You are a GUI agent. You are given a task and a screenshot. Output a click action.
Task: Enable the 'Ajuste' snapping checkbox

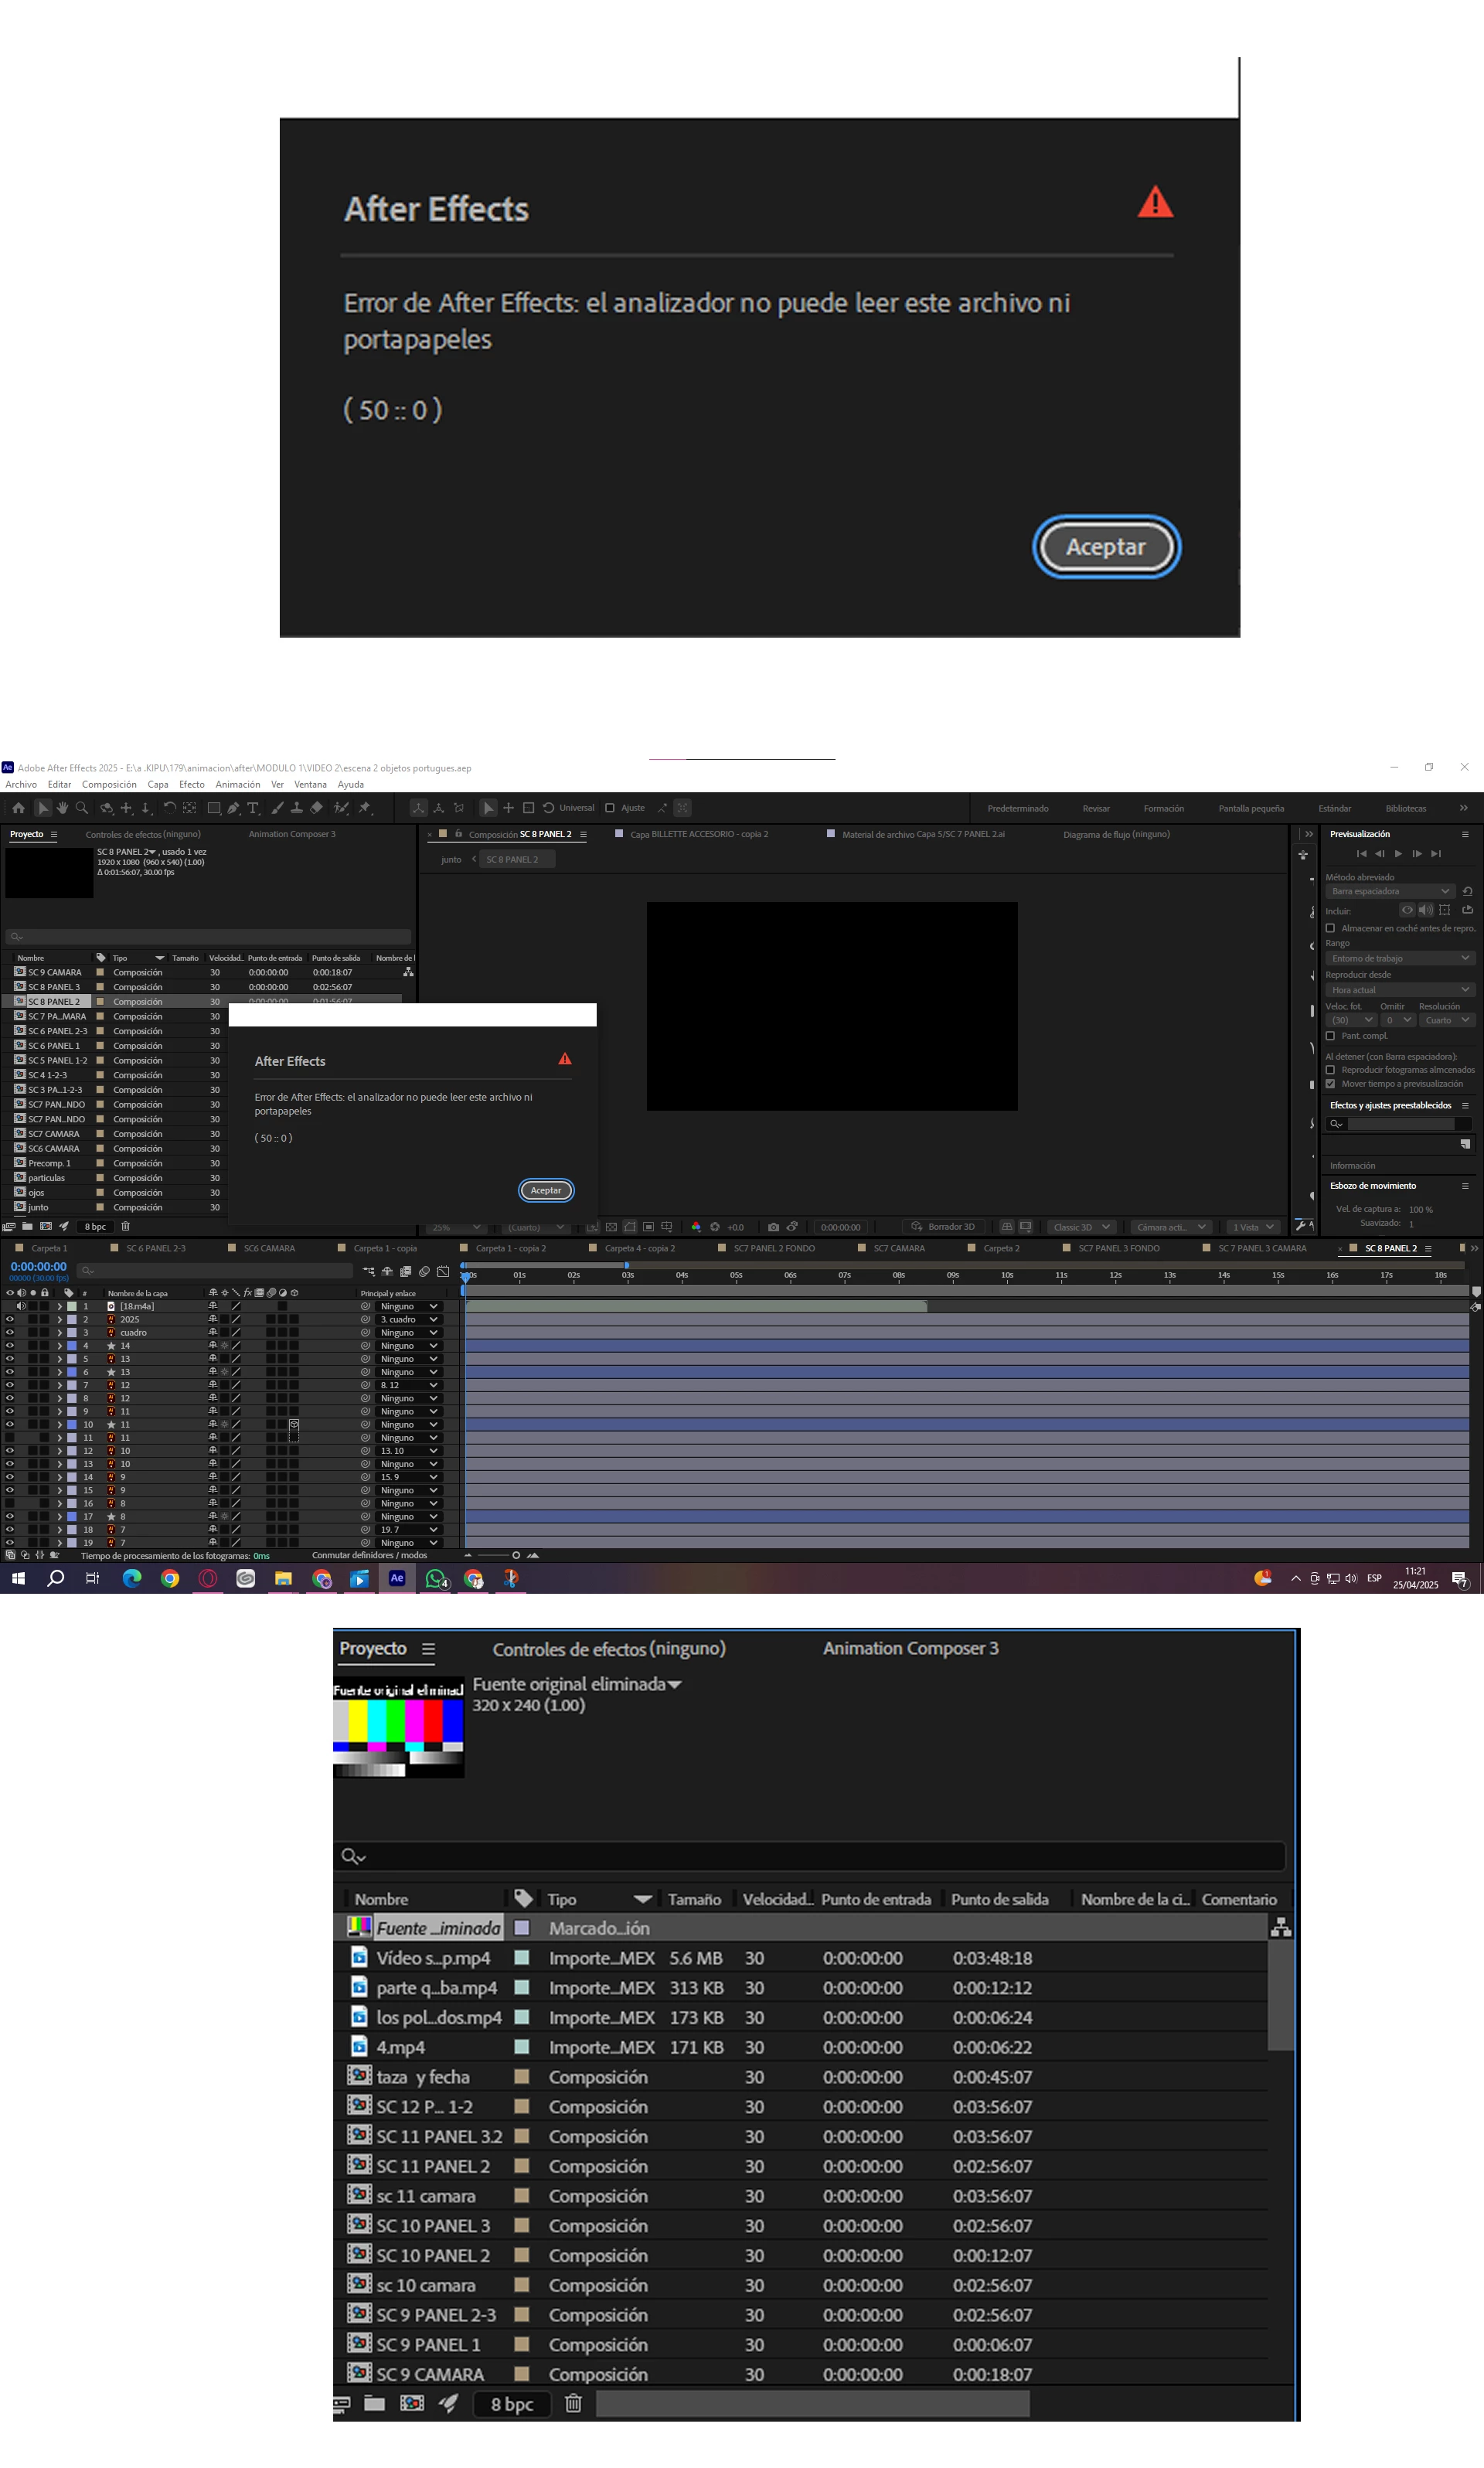click(610, 808)
